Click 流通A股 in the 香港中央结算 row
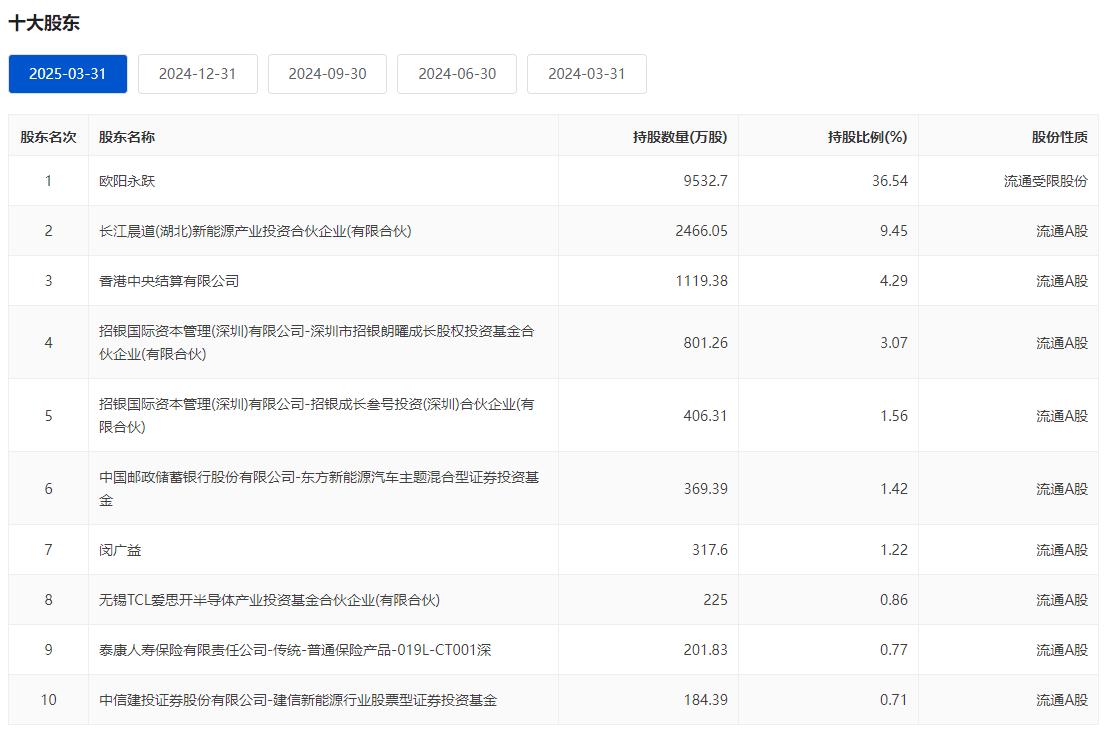The width and height of the screenshot is (1106, 734). point(1062,281)
